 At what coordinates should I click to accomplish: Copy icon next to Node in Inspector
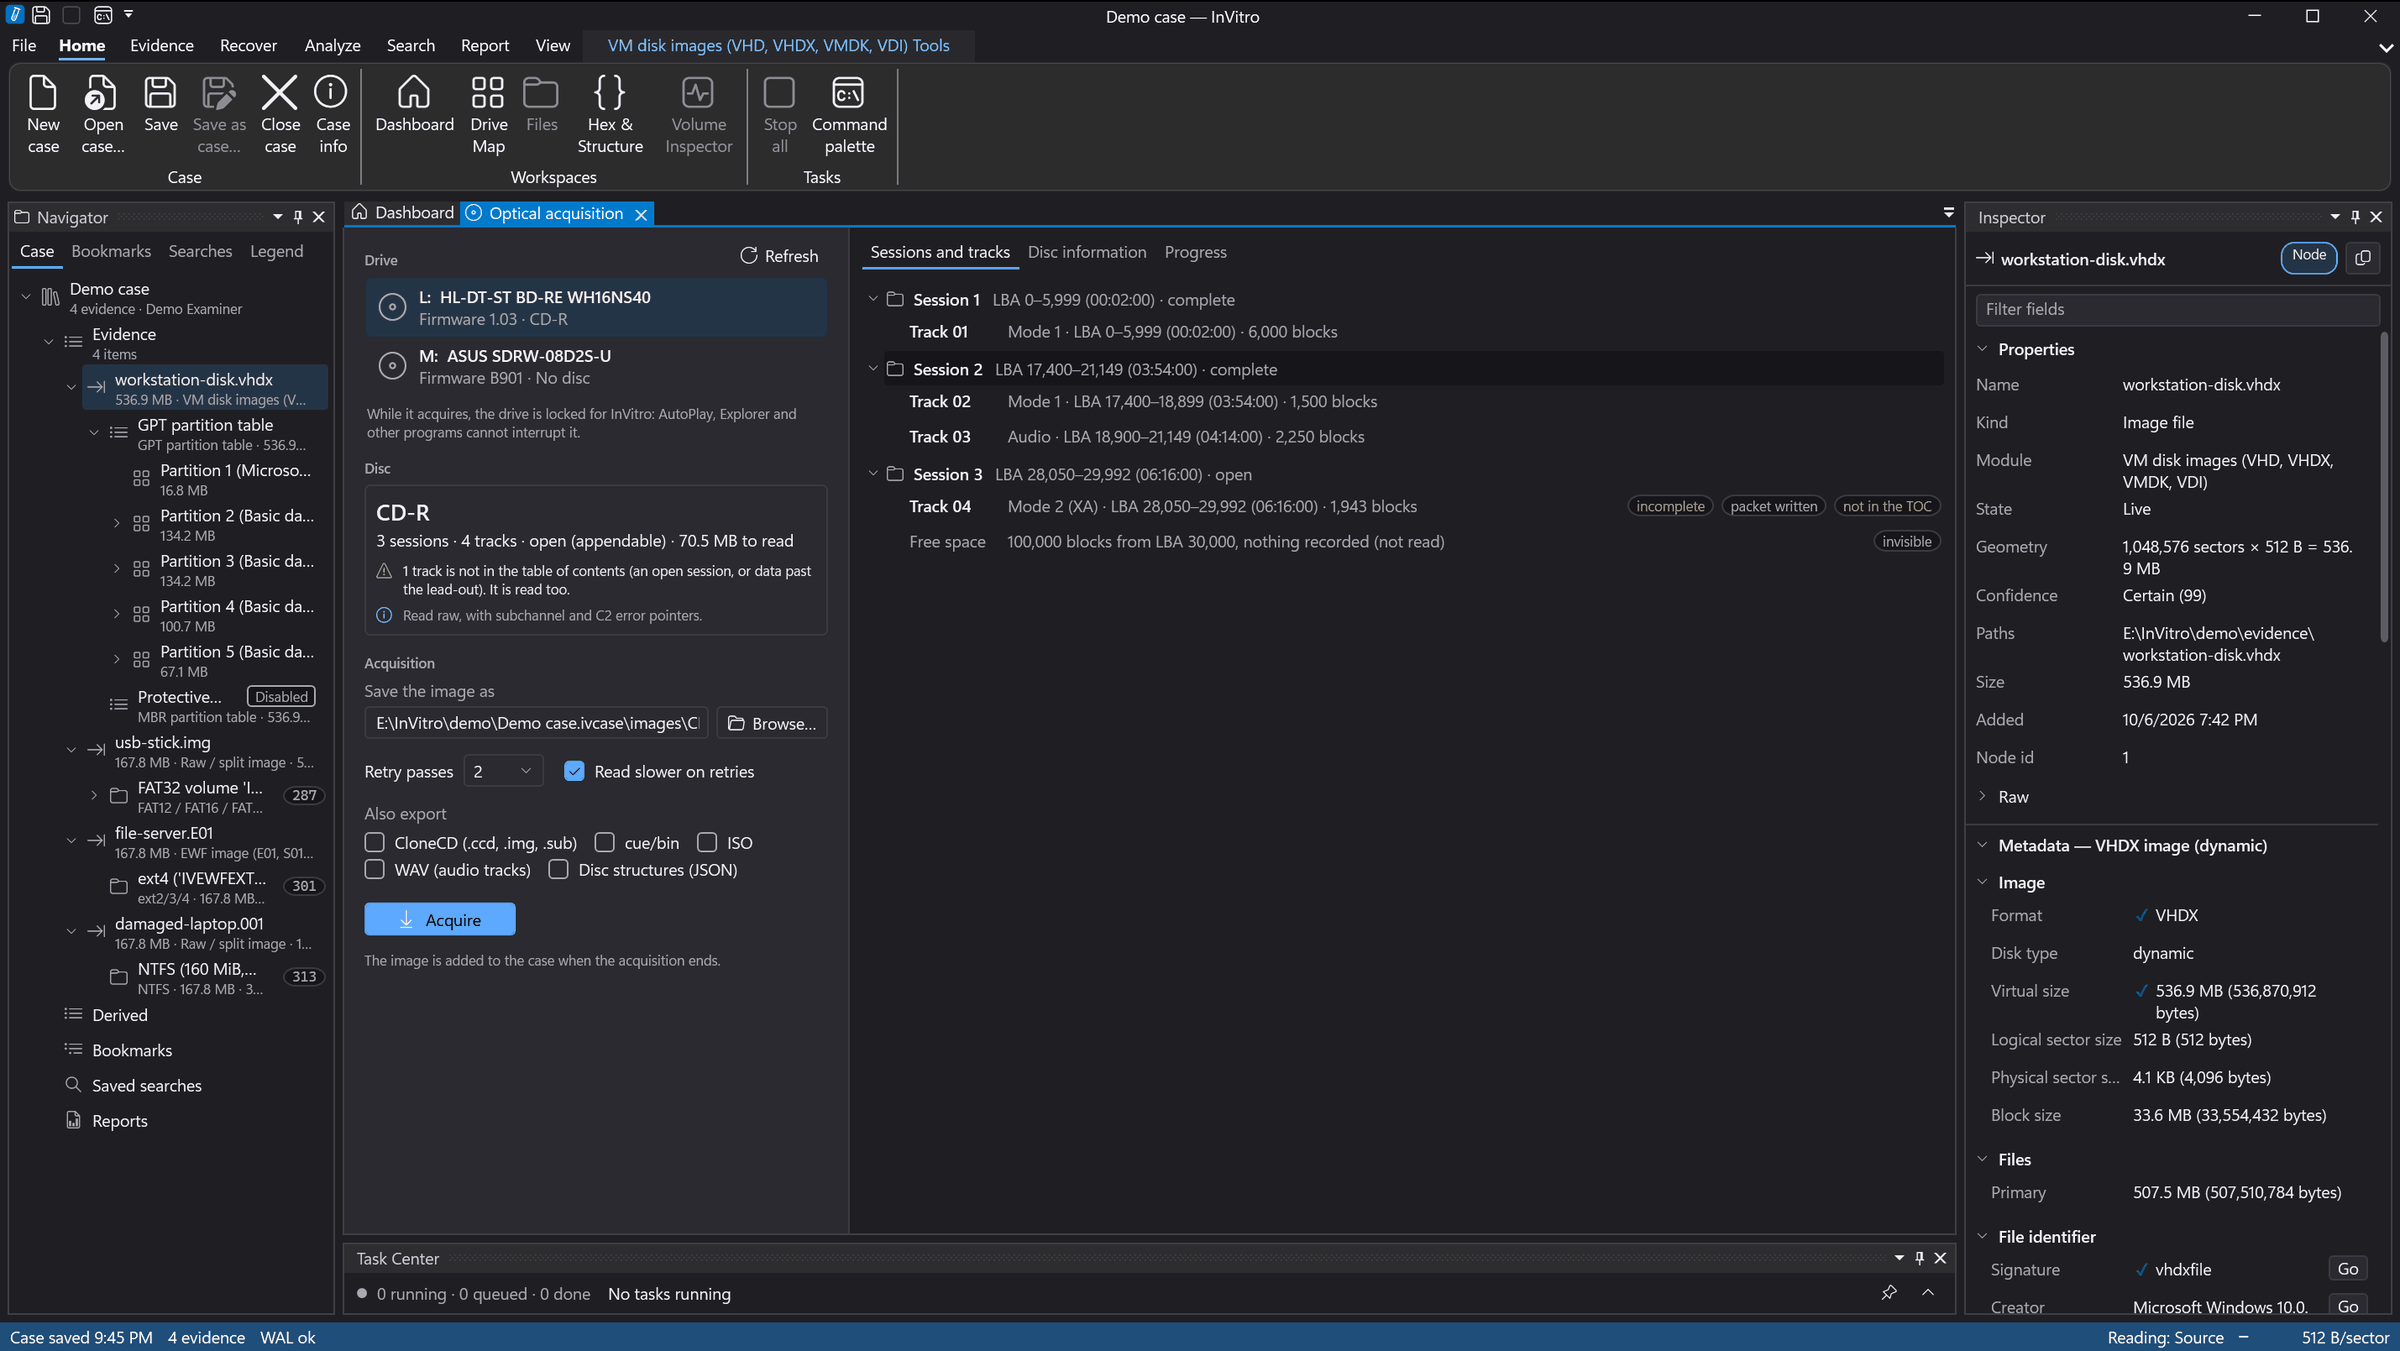[x=2363, y=258]
